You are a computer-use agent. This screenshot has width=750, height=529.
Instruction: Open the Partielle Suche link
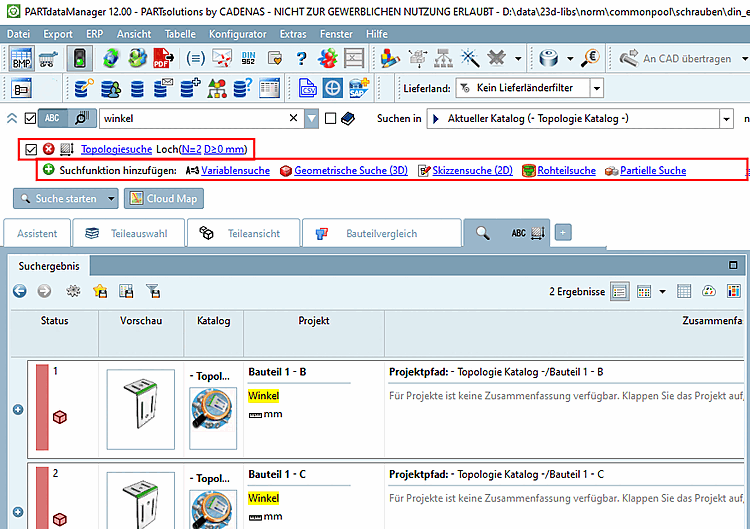click(653, 170)
